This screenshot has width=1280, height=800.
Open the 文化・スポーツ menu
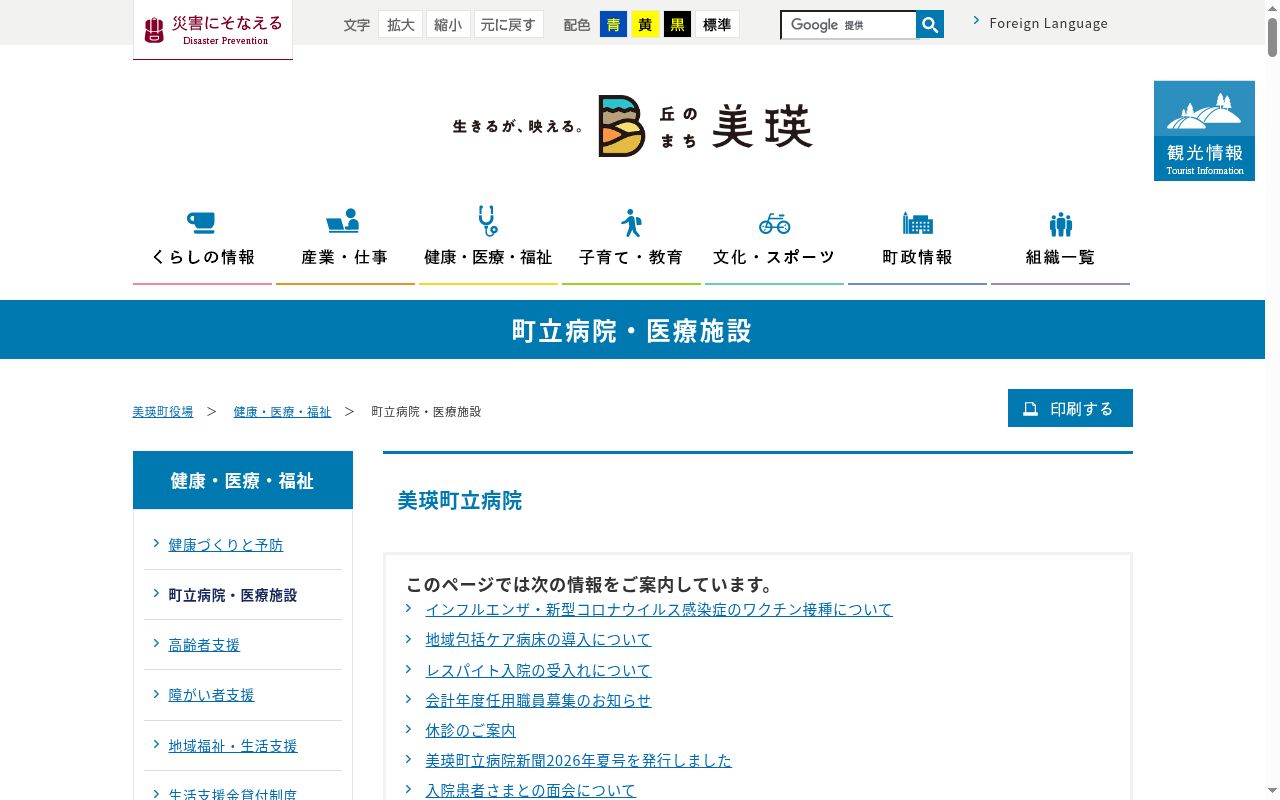click(774, 244)
